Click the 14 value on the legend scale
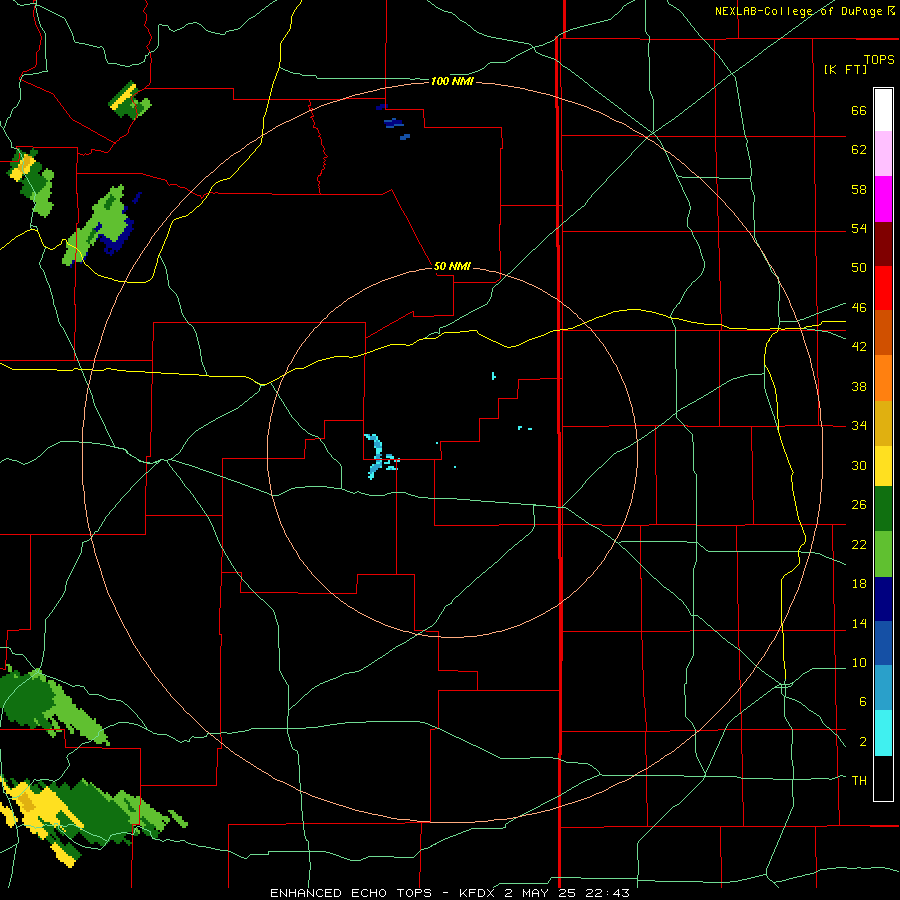900x900 pixels. (x=859, y=623)
